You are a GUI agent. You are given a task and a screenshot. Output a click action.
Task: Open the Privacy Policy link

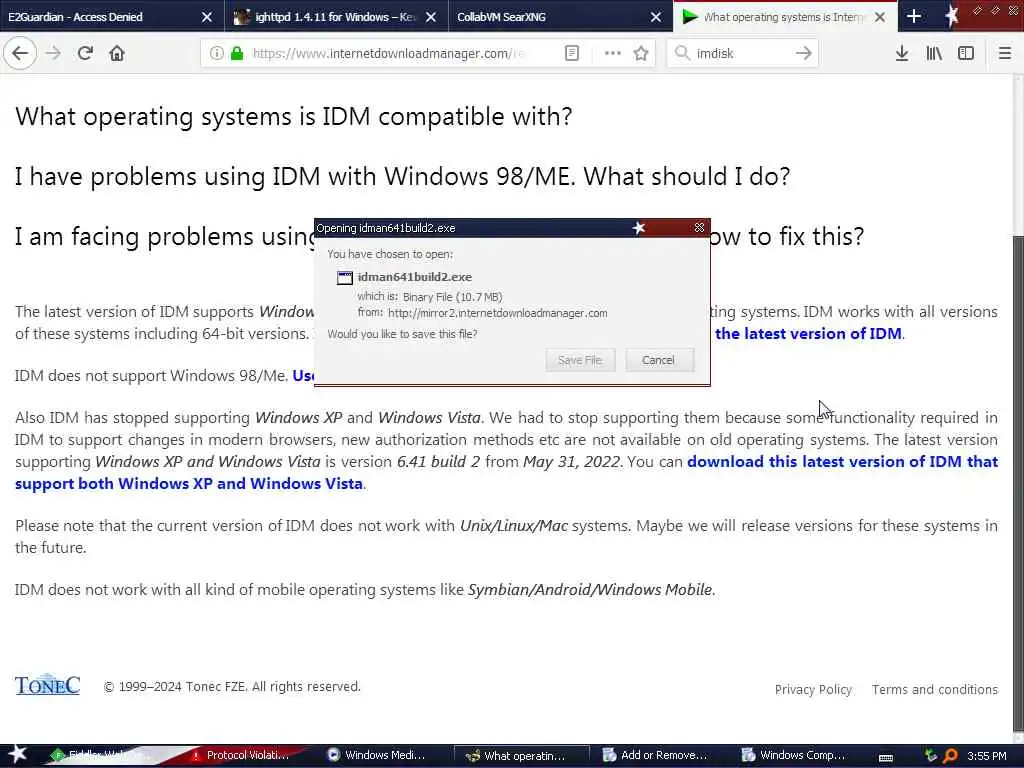point(813,690)
